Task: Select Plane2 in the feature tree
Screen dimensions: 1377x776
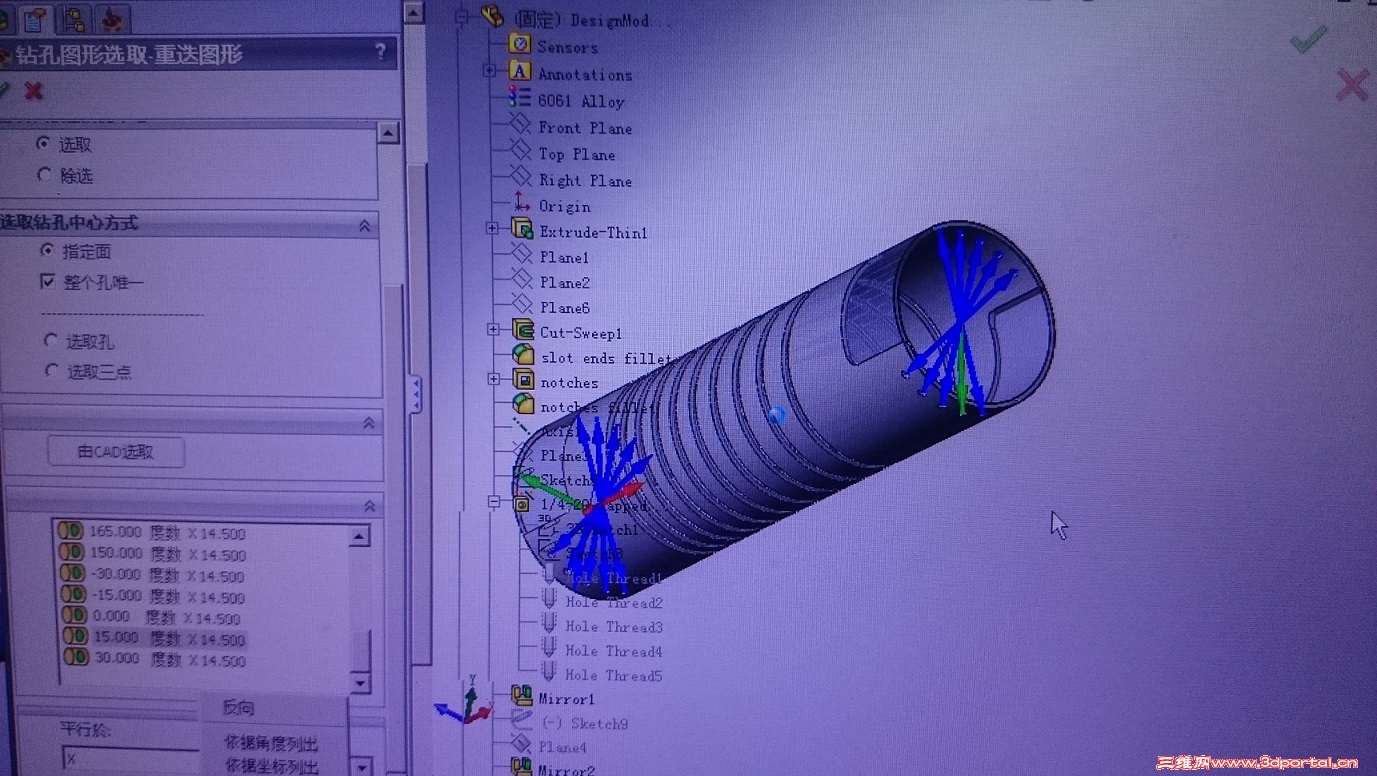Action: (564, 282)
